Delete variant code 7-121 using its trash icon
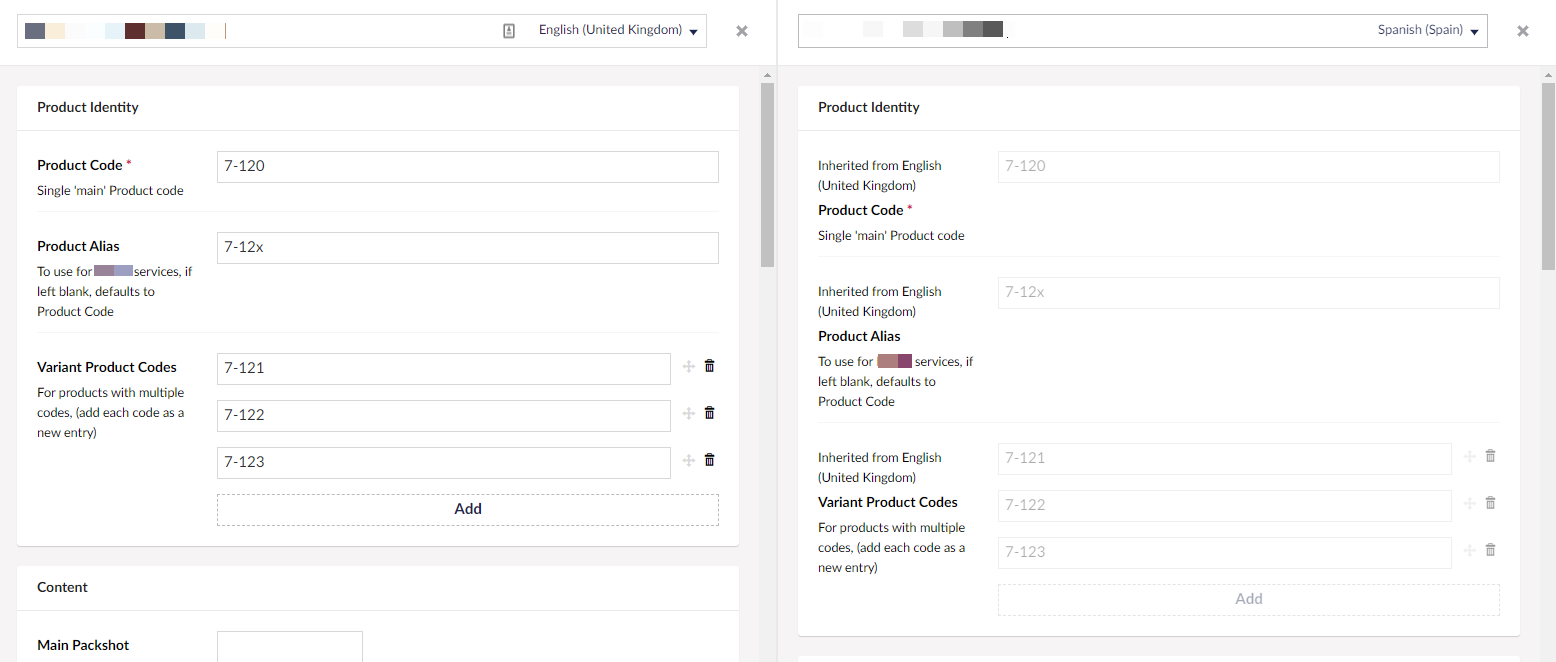Screen dimensions: 1556x662 709,366
